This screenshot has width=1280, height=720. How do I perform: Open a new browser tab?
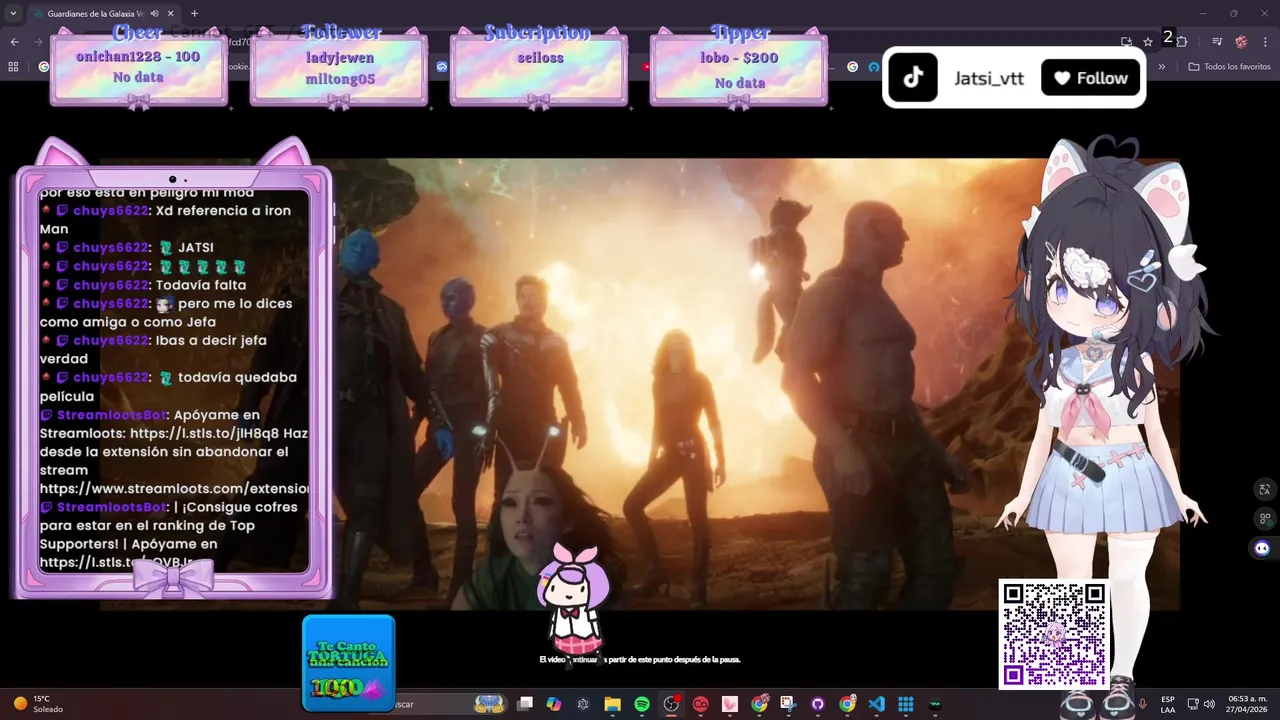pyautogui.click(x=194, y=14)
